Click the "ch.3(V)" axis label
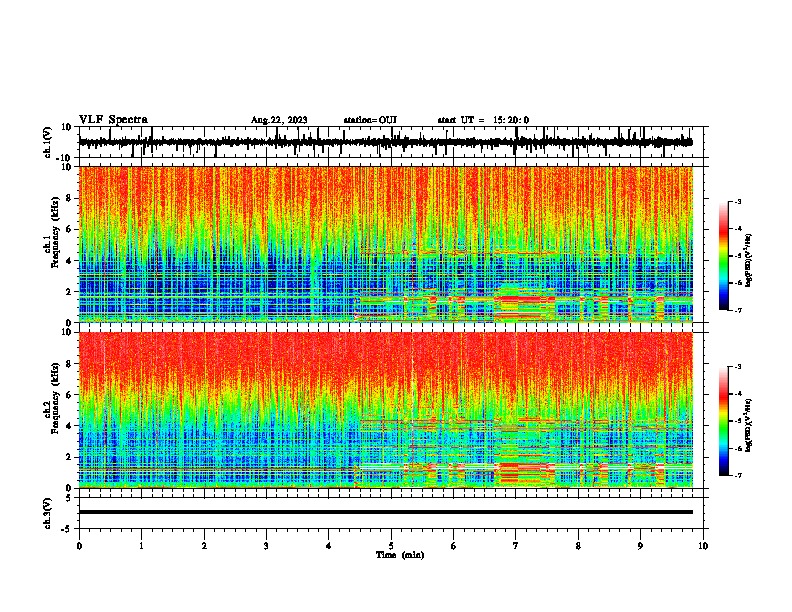The height and width of the screenshot is (612, 792). (48, 514)
